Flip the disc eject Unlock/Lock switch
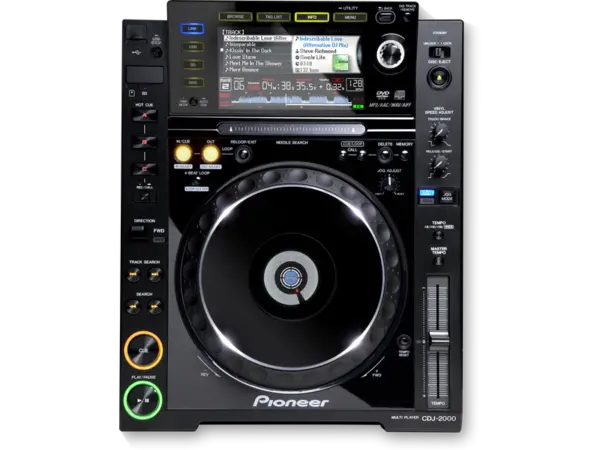Screen dimensions: 600x450 click(x=439, y=52)
